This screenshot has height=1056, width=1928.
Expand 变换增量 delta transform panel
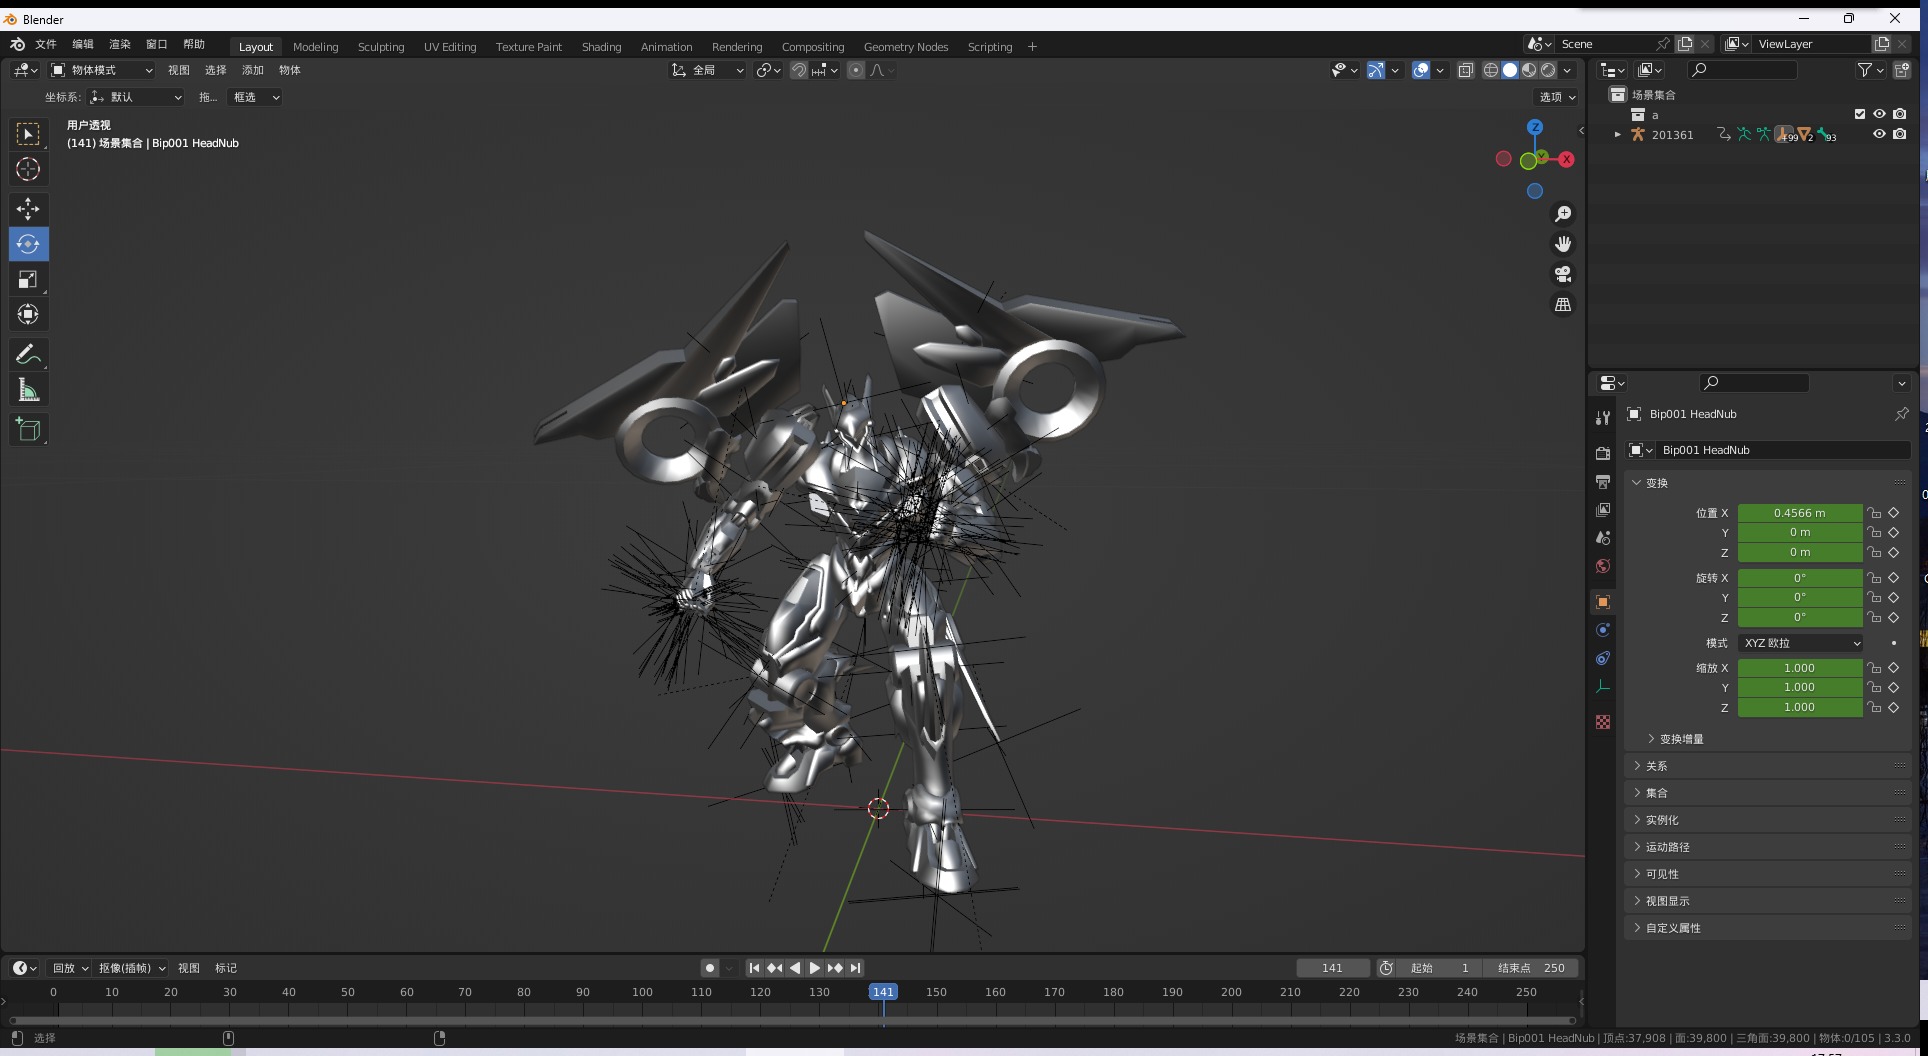coord(1680,739)
